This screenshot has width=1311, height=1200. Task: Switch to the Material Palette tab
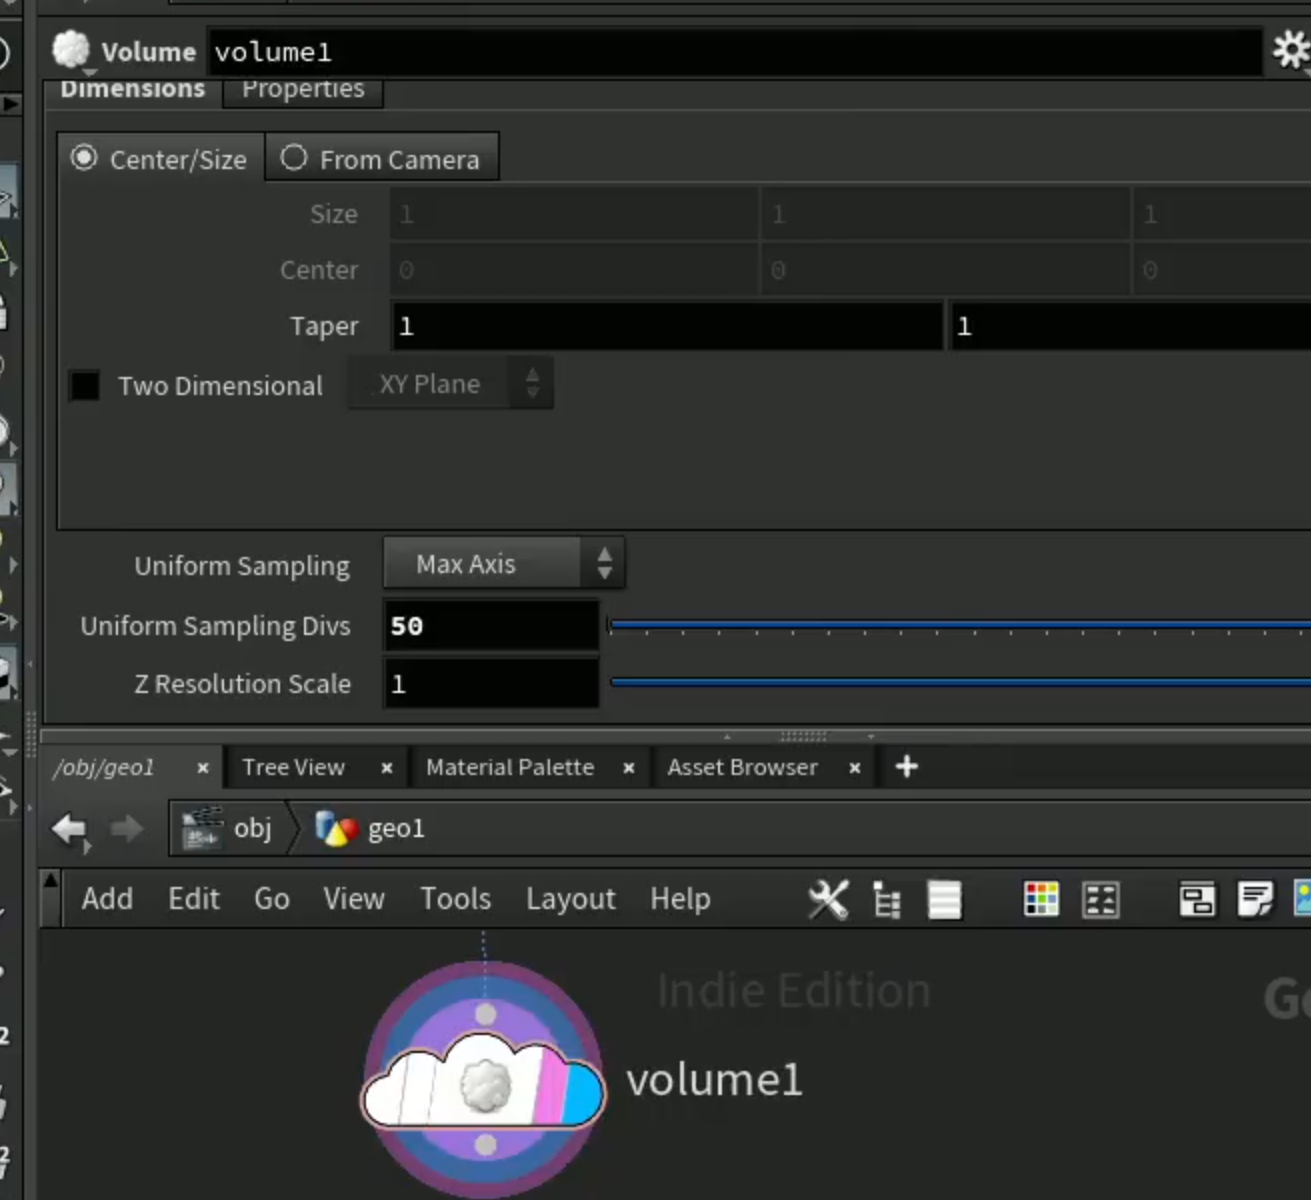[510, 767]
